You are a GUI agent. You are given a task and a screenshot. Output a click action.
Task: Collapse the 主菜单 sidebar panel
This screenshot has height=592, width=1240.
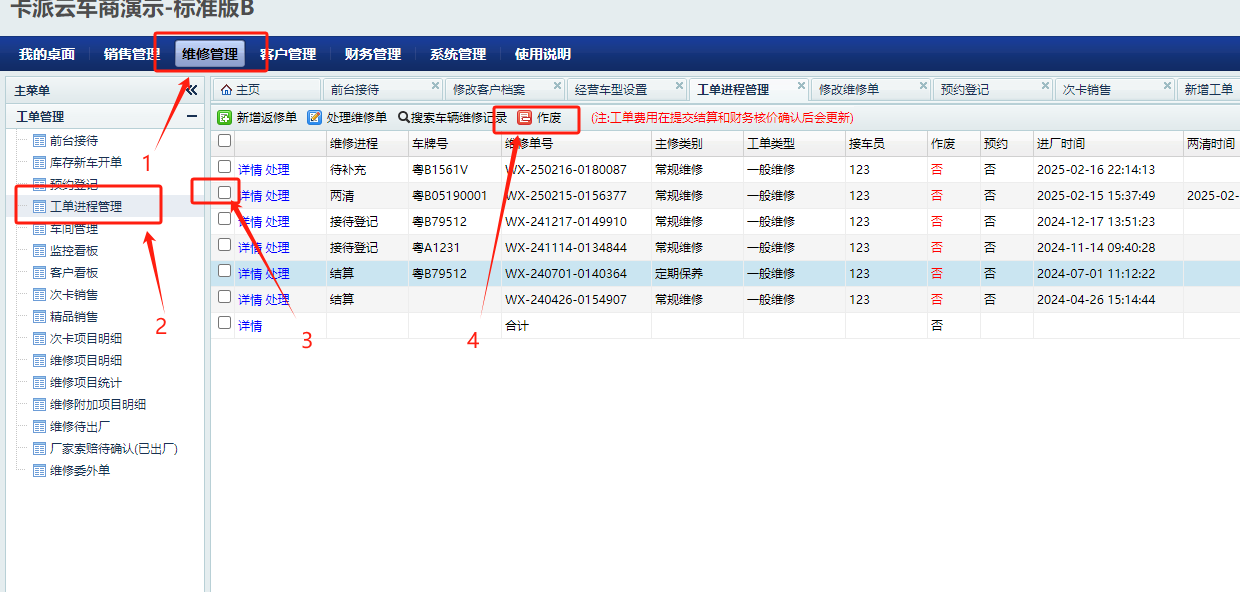[191, 90]
